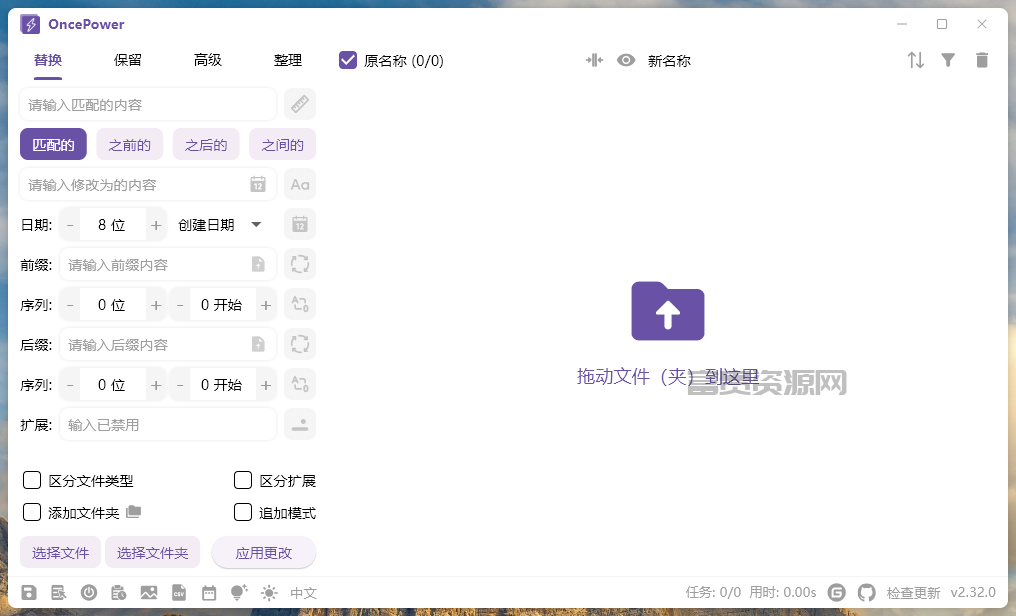Open the GitHub icon link

[x=866, y=593]
